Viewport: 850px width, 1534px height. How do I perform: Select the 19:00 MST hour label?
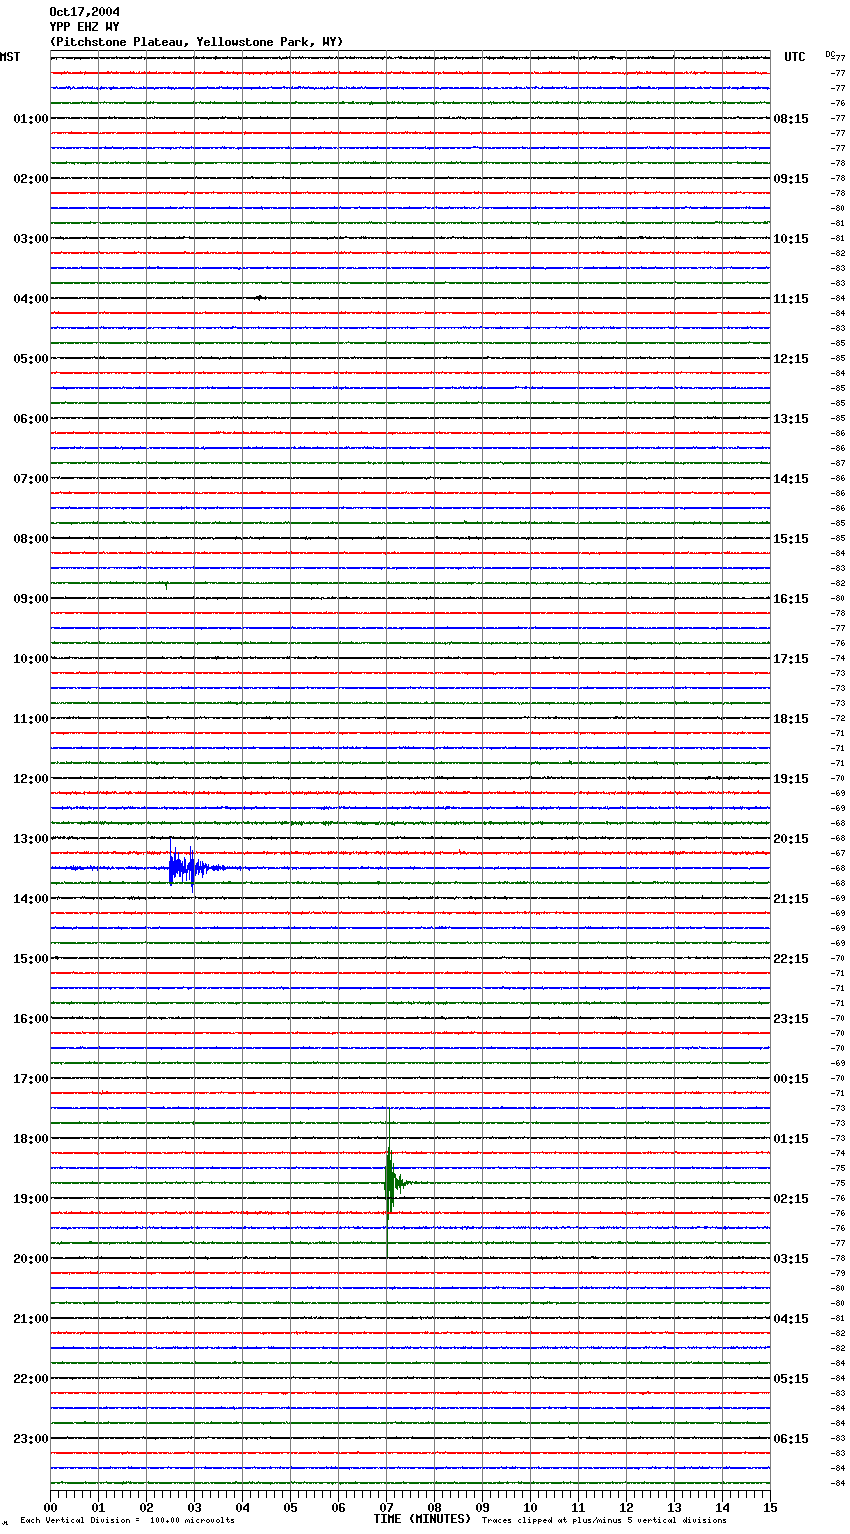pyautogui.click(x=31, y=1199)
